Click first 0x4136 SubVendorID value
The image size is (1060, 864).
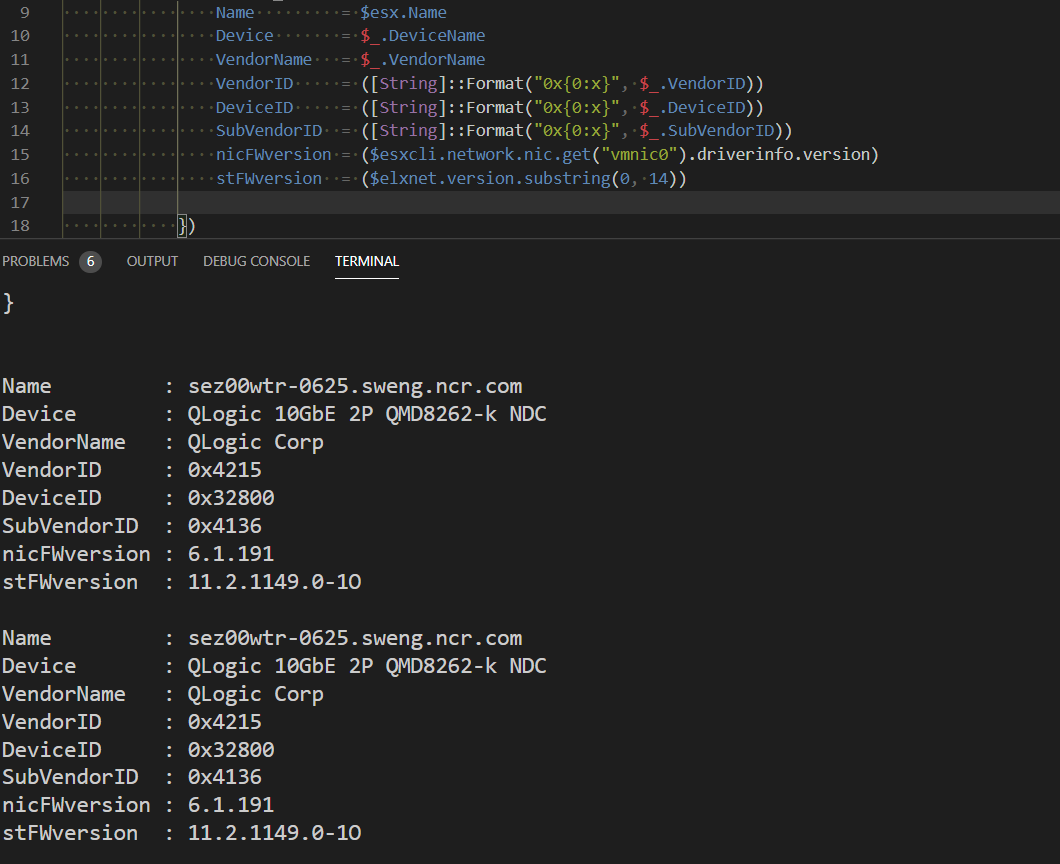click(224, 526)
